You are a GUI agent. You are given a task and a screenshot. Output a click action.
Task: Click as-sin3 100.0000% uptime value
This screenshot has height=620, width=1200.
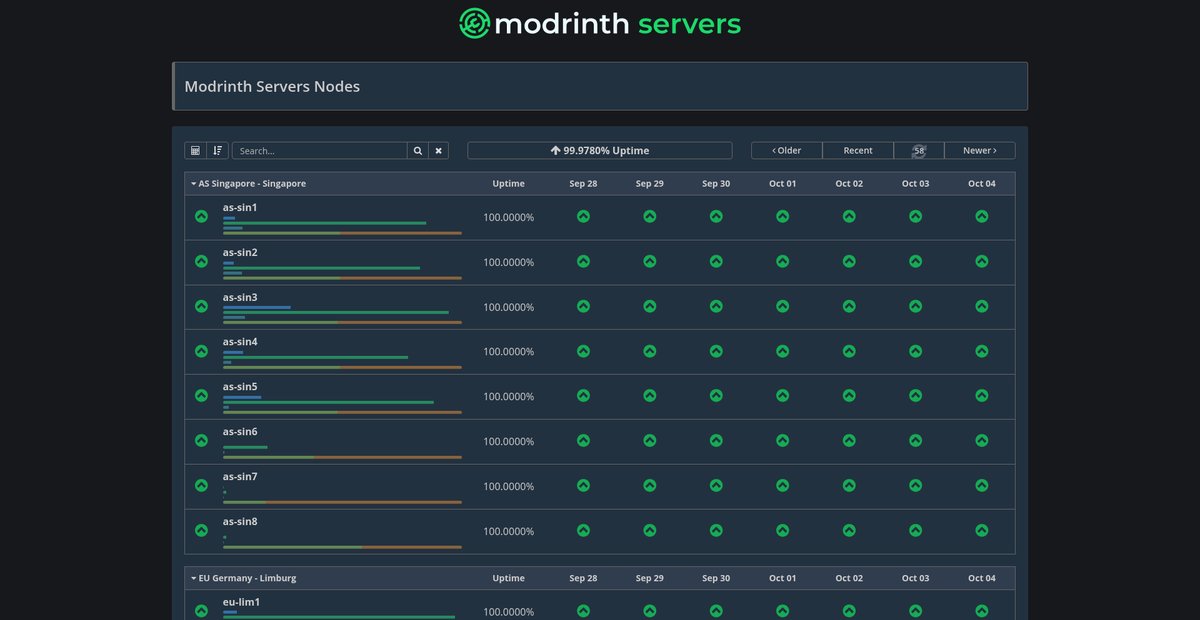point(509,307)
